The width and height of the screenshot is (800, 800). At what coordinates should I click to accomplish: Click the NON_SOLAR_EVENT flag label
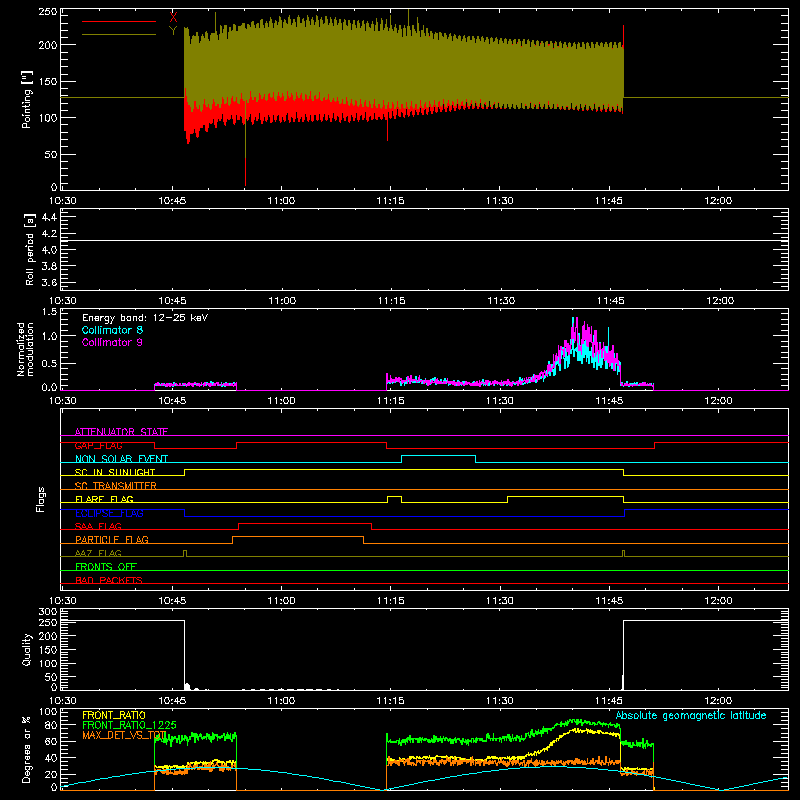click(x=121, y=459)
